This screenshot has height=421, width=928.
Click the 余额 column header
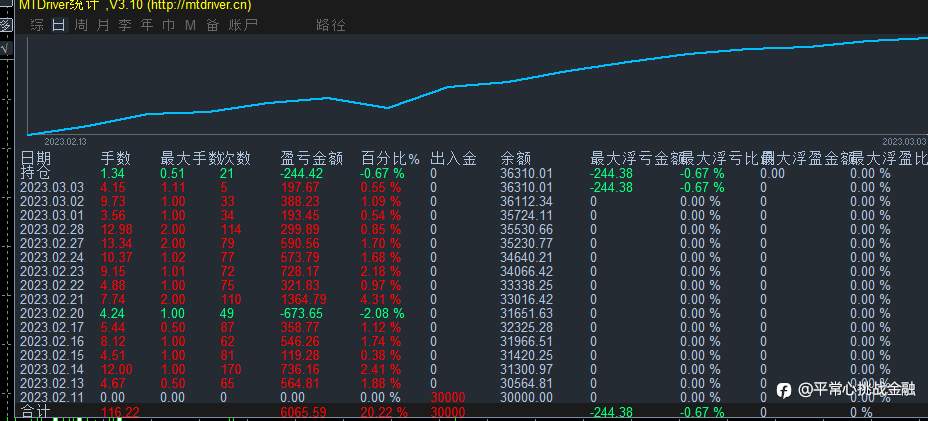516,159
